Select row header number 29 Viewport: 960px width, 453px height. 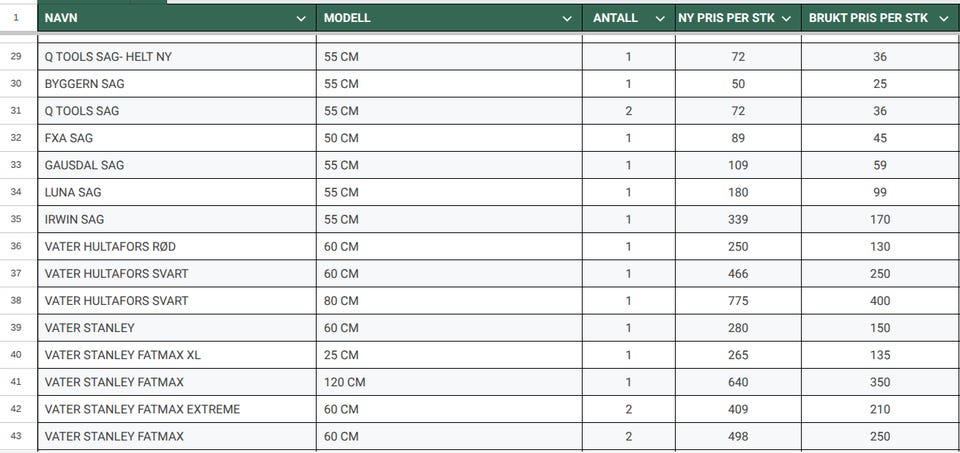(16, 56)
